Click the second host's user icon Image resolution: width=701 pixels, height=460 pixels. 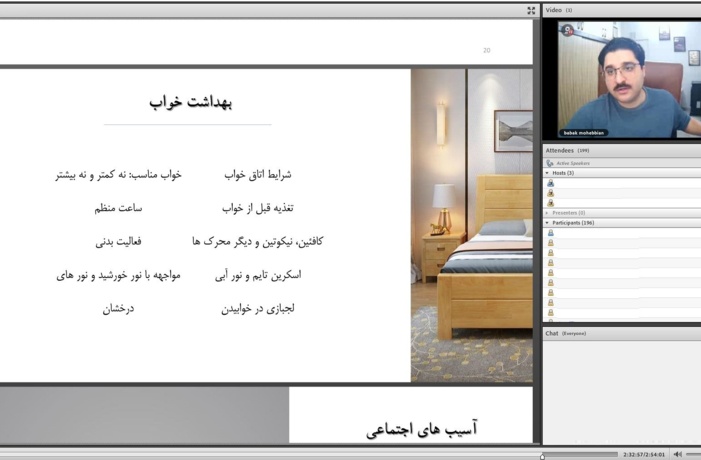[x=550, y=193]
